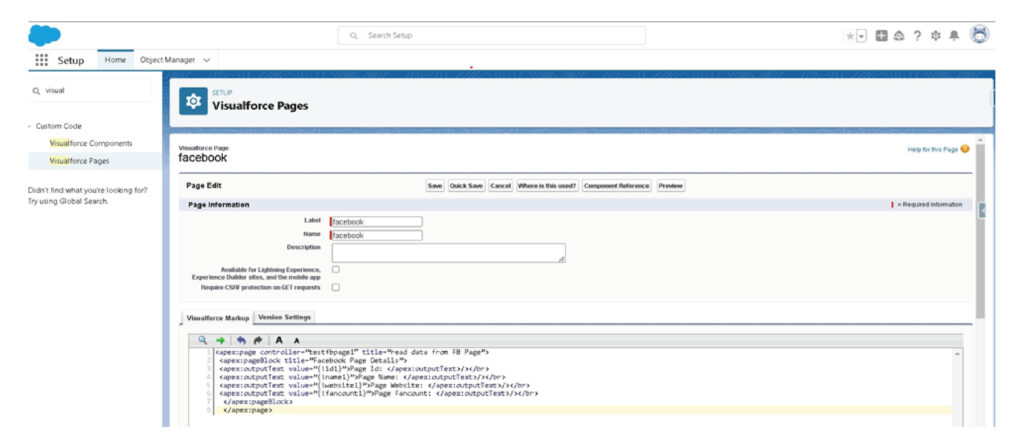Click the scroll up arrow of code editor
Image resolution: width=1024 pixels, height=448 pixels.
click(957, 353)
